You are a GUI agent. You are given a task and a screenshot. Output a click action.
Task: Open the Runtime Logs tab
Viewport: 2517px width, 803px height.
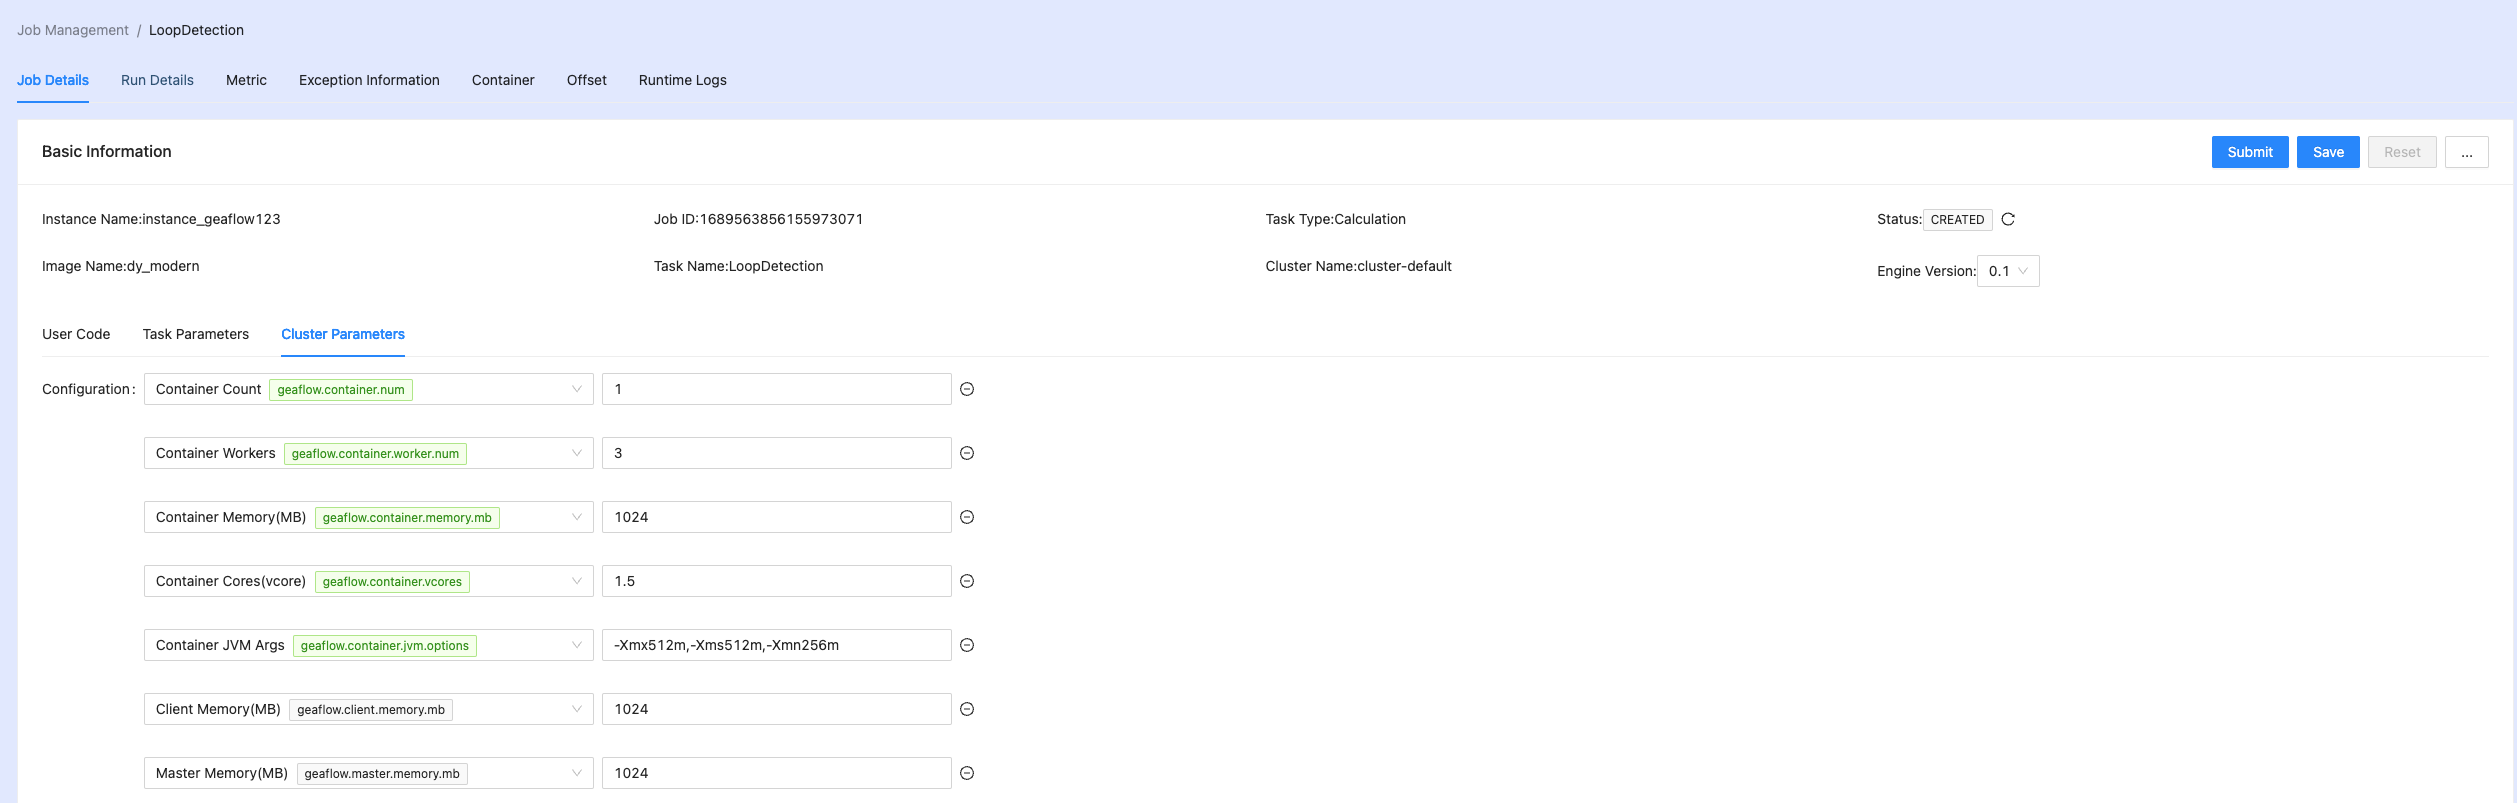682,80
